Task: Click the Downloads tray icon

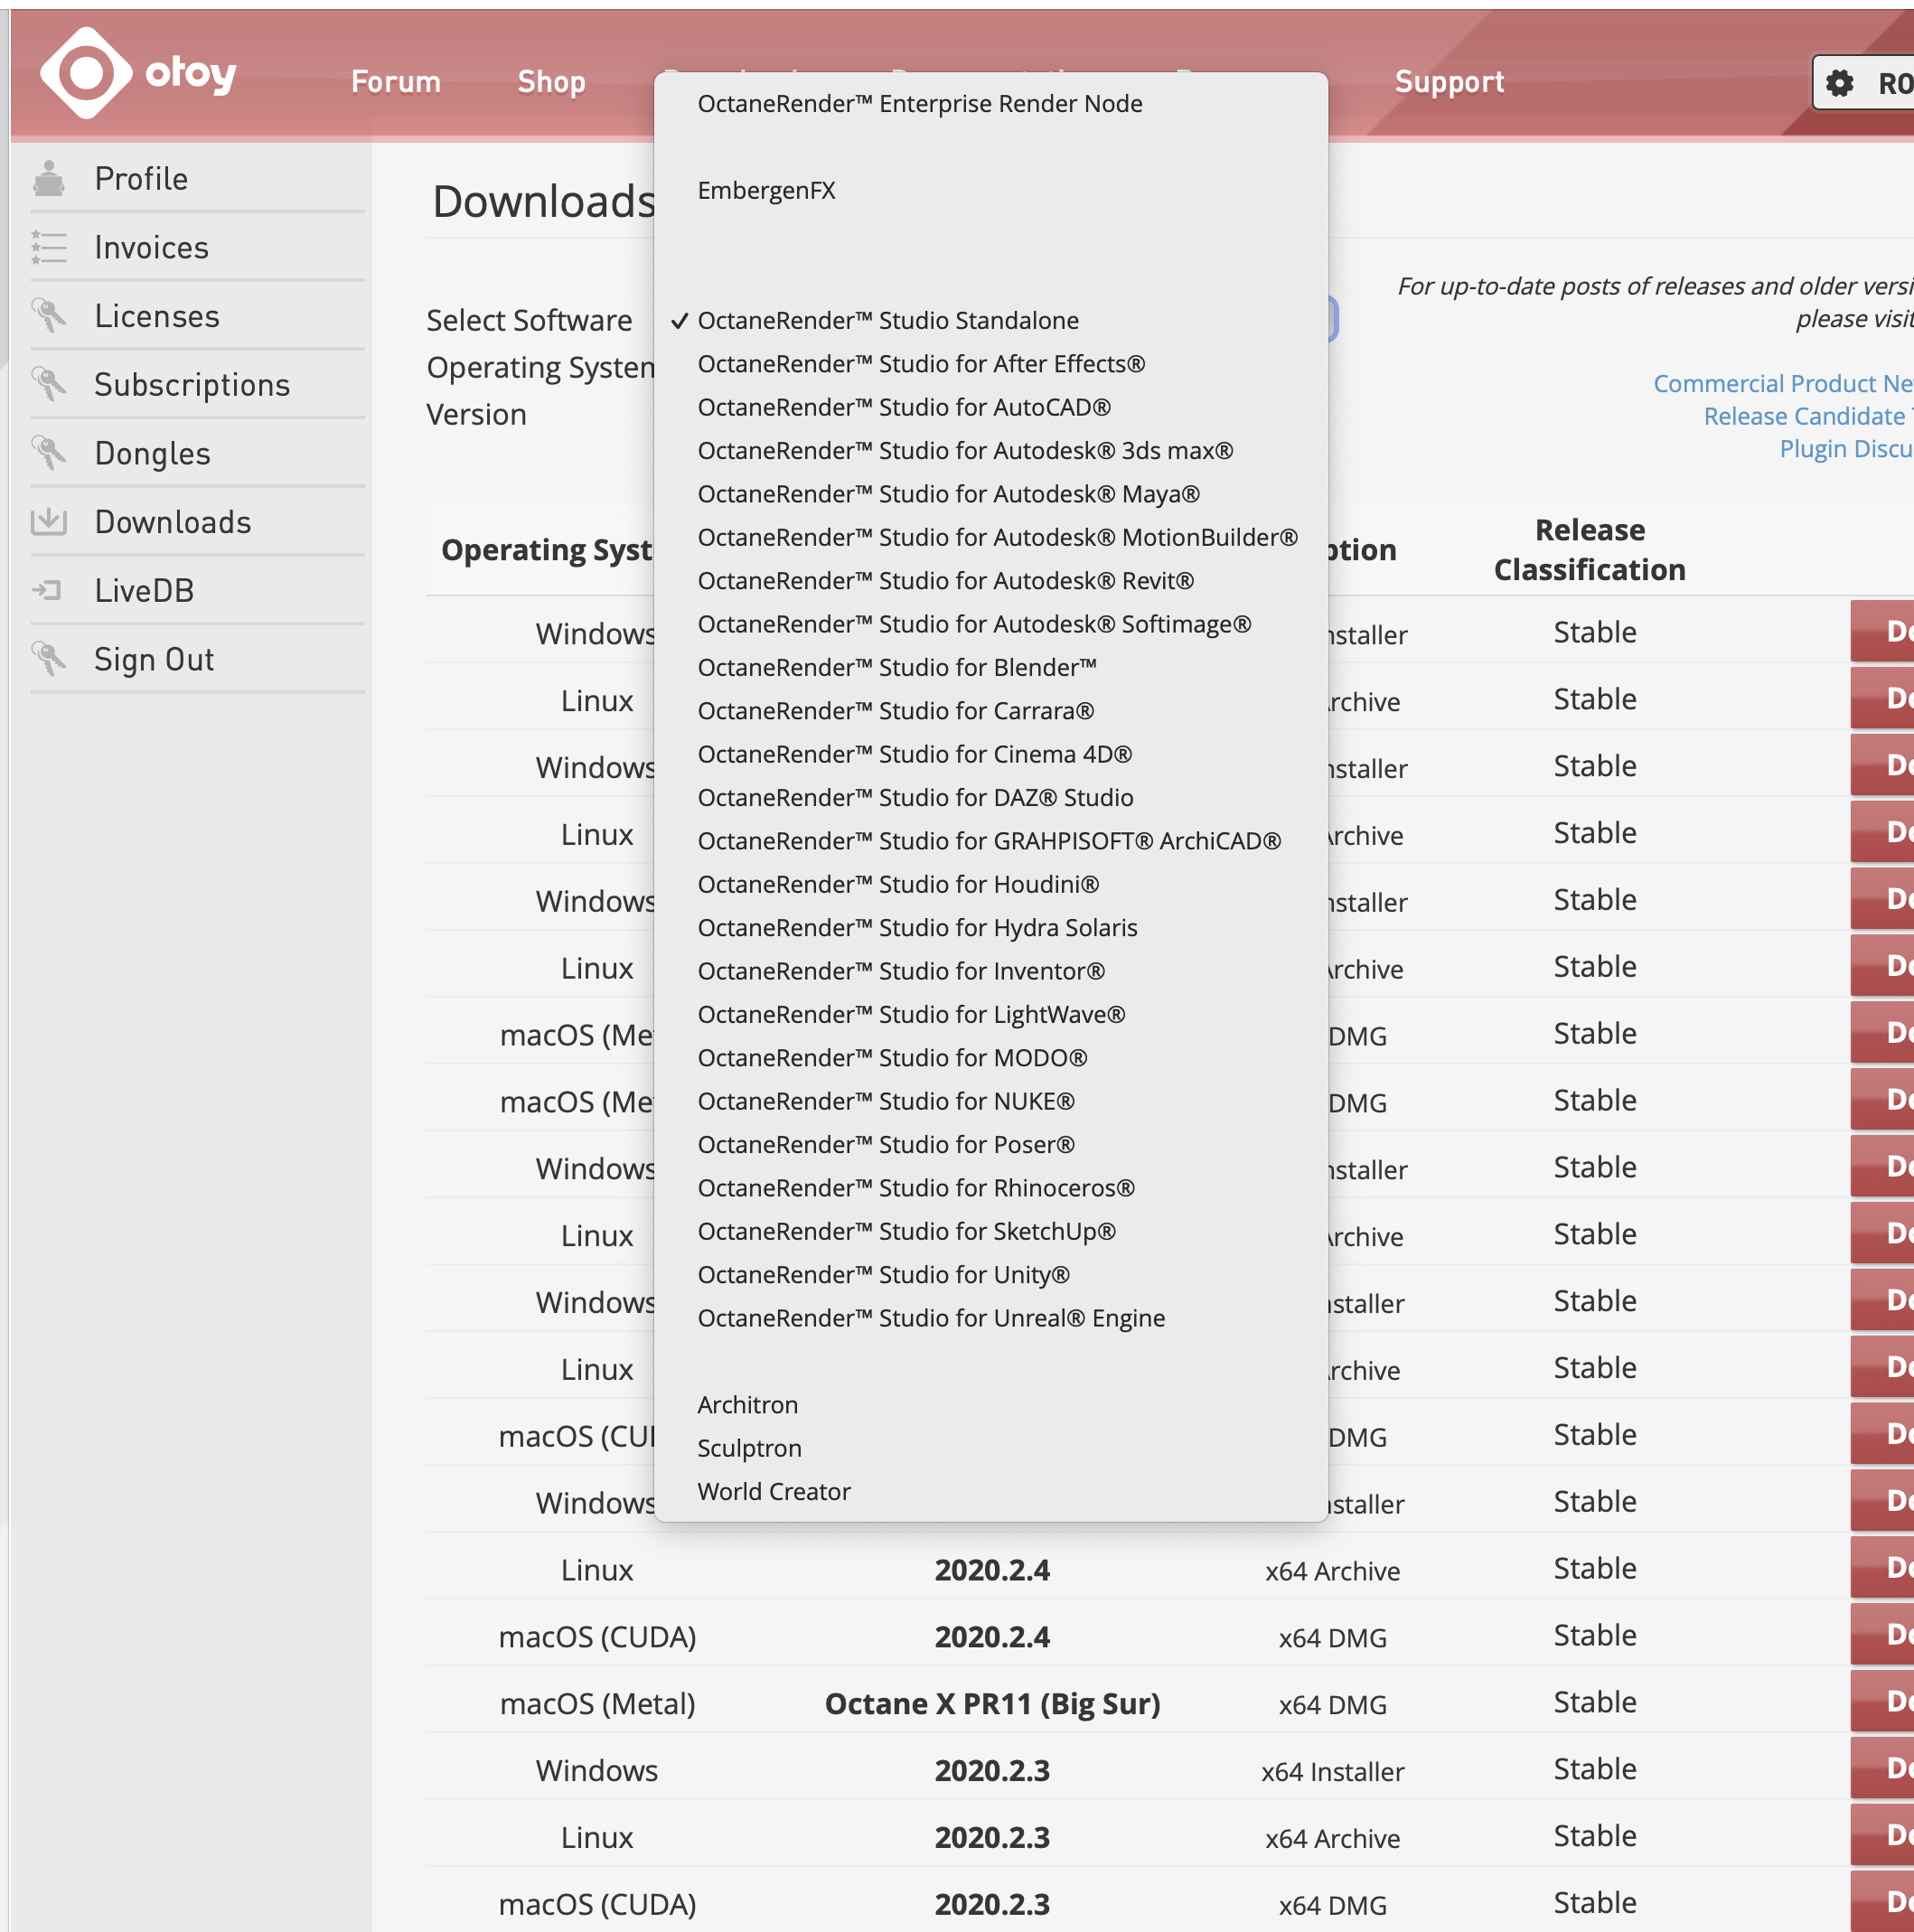Action: point(48,522)
